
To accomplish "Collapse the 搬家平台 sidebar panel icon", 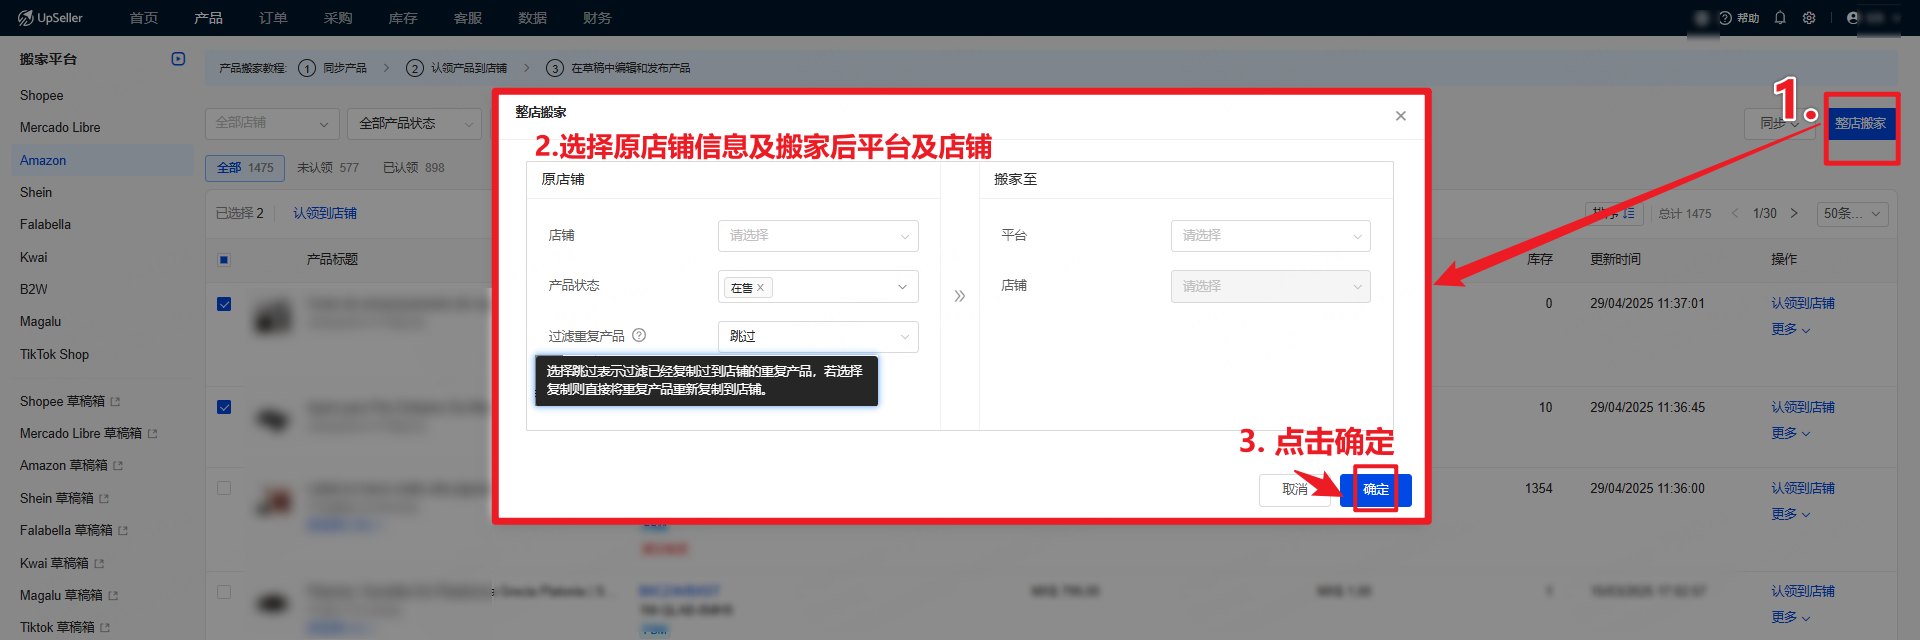I will point(178,59).
